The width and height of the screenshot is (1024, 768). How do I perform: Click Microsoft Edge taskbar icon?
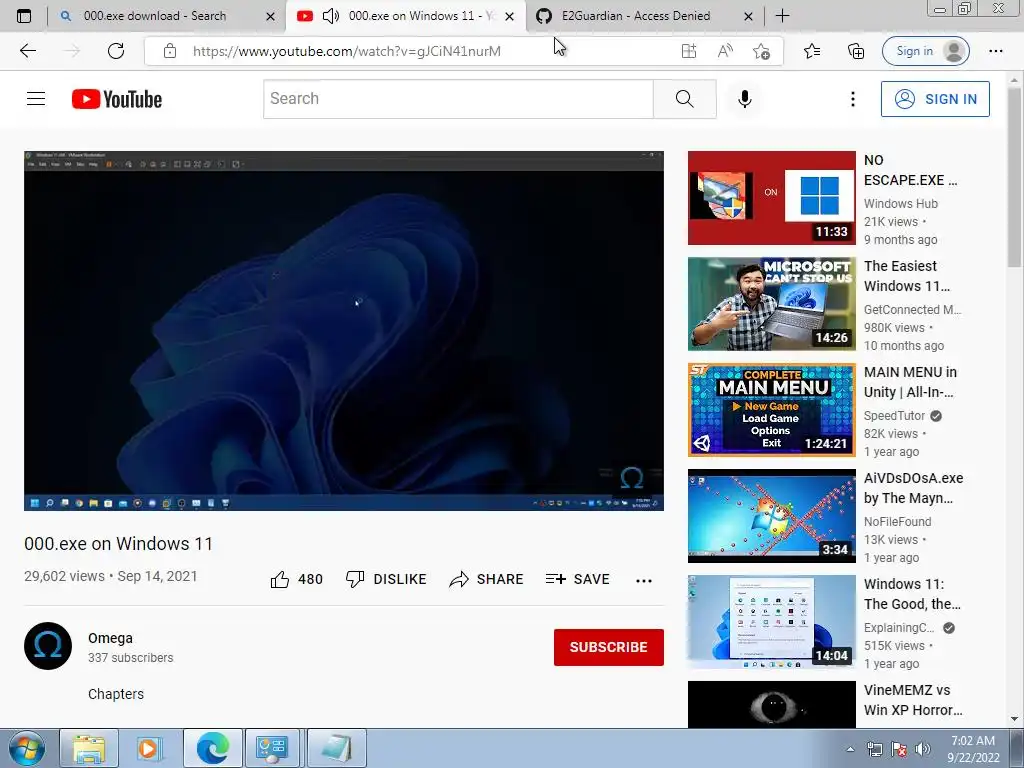point(213,748)
